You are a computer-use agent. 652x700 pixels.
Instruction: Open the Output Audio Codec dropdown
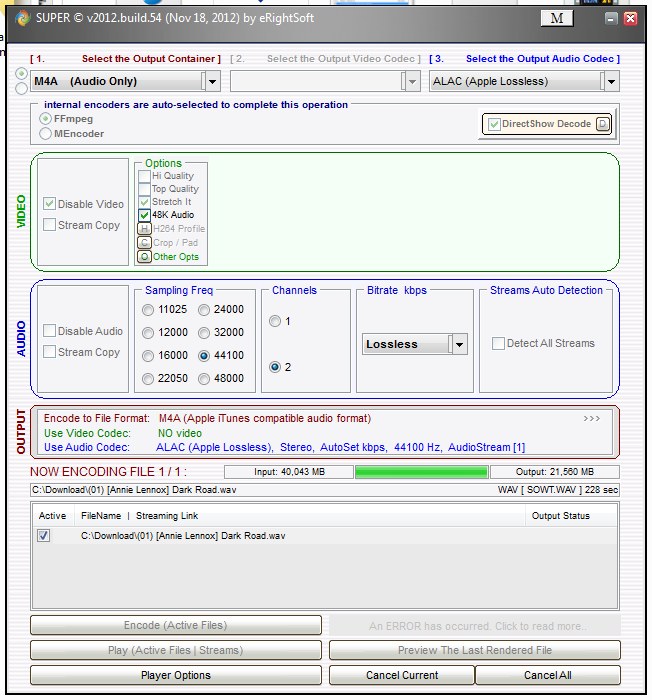pyautogui.click(x=610, y=81)
